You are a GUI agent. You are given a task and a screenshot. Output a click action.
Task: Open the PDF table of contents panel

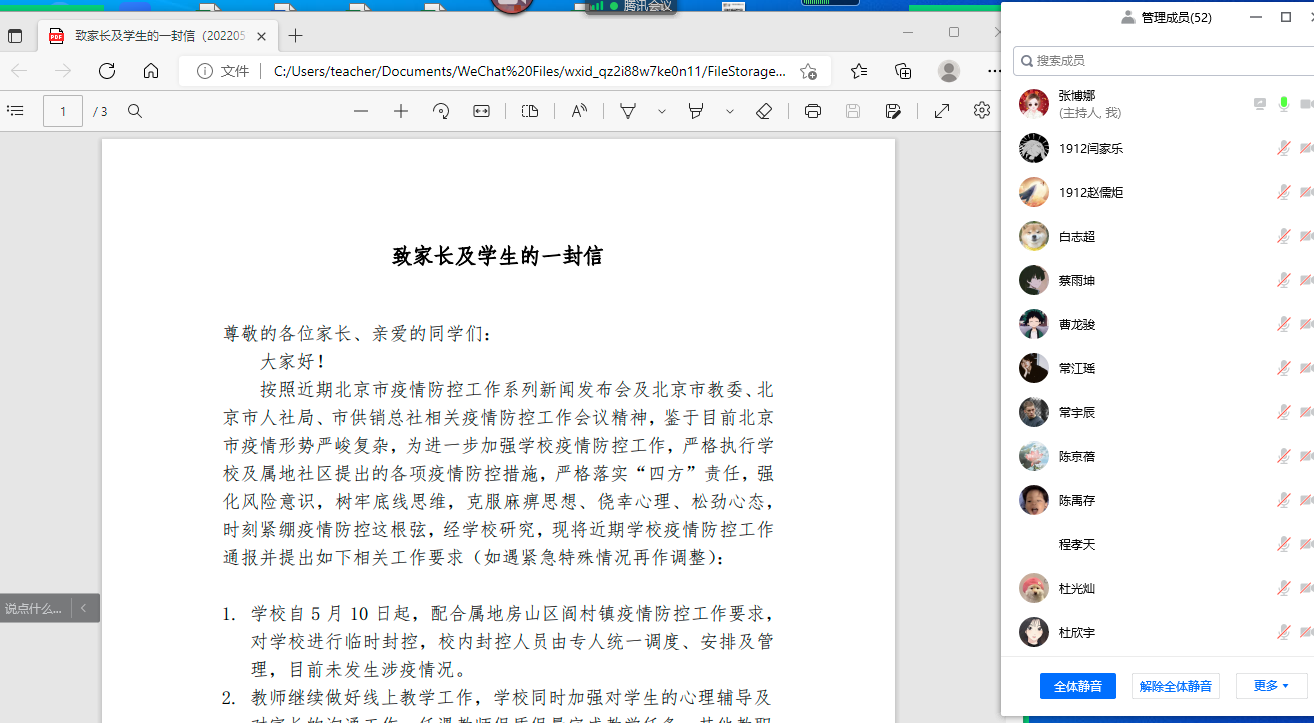click(15, 111)
